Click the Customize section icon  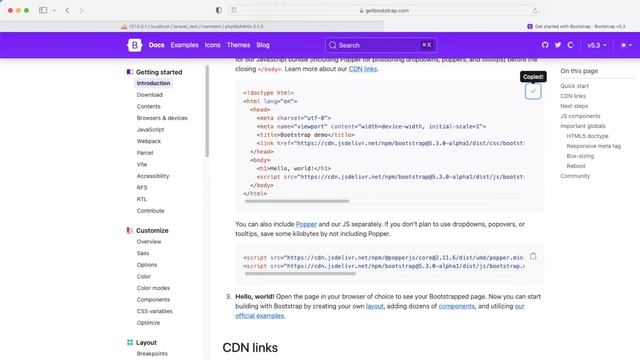click(130, 230)
